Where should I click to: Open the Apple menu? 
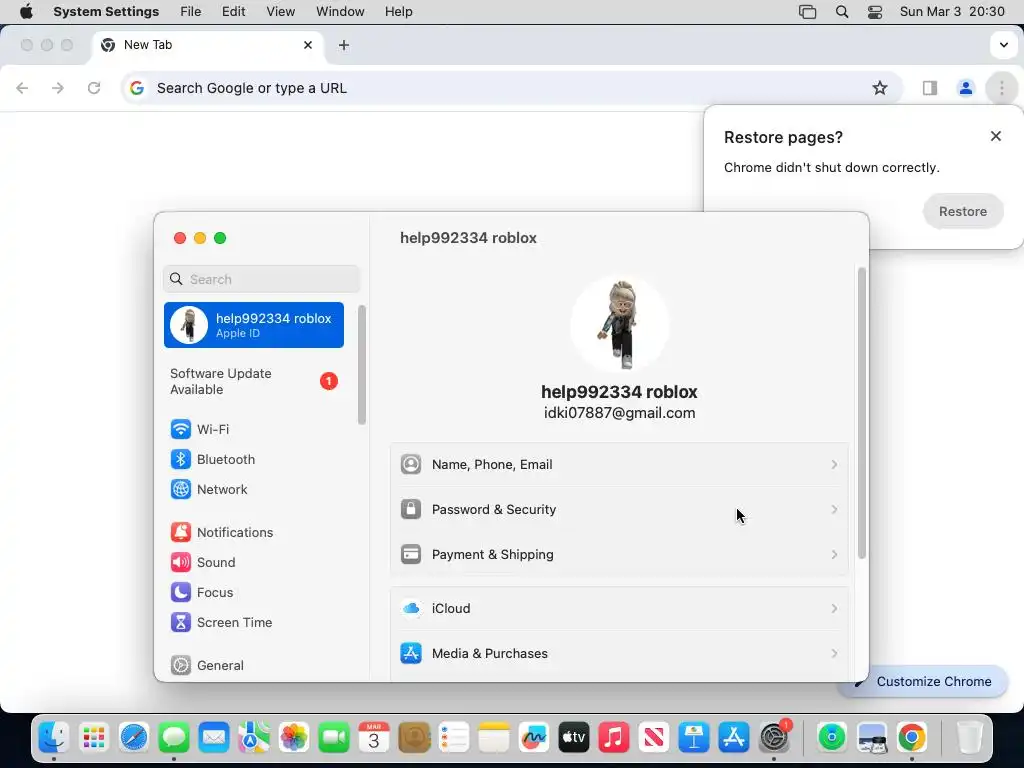26,12
